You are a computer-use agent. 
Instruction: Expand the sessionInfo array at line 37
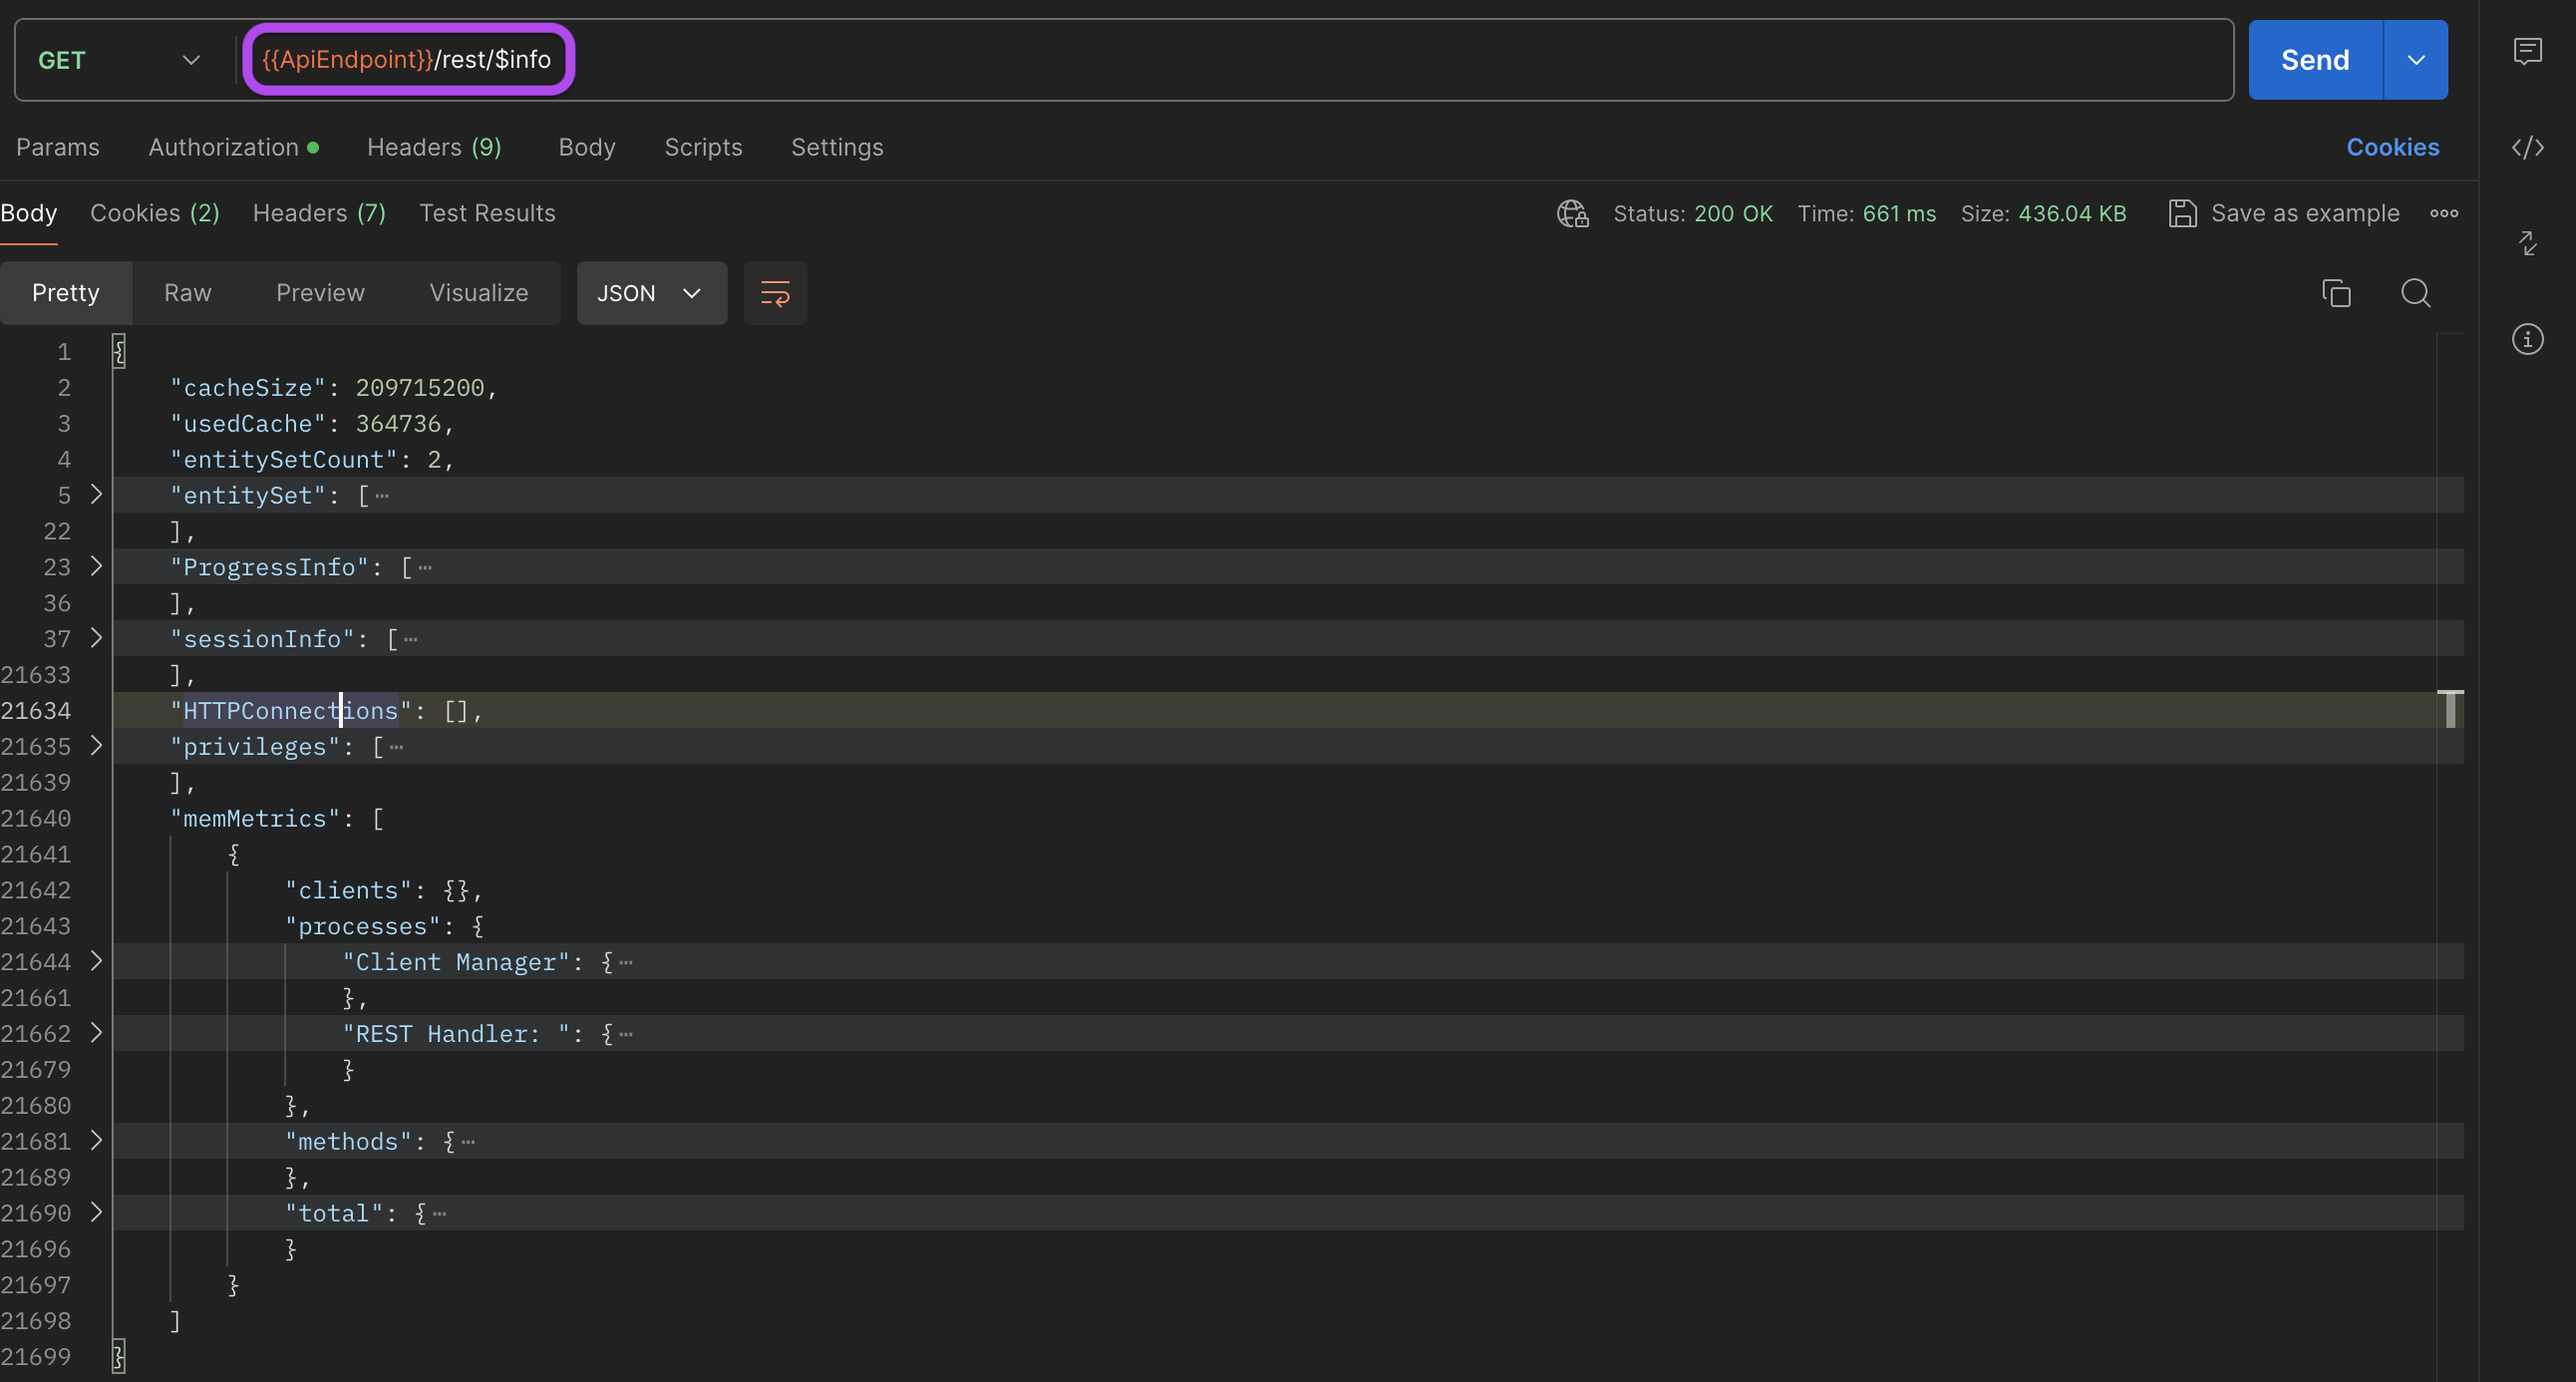pos(96,638)
